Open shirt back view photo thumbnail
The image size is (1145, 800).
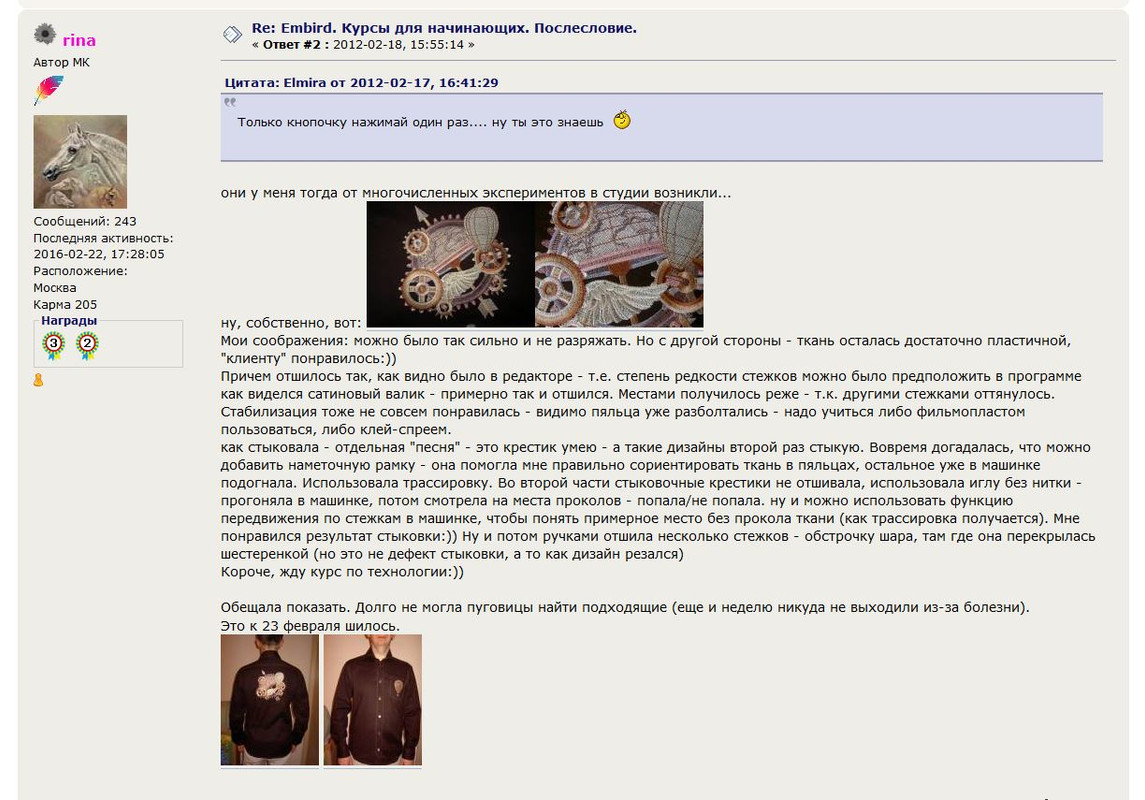coord(269,699)
